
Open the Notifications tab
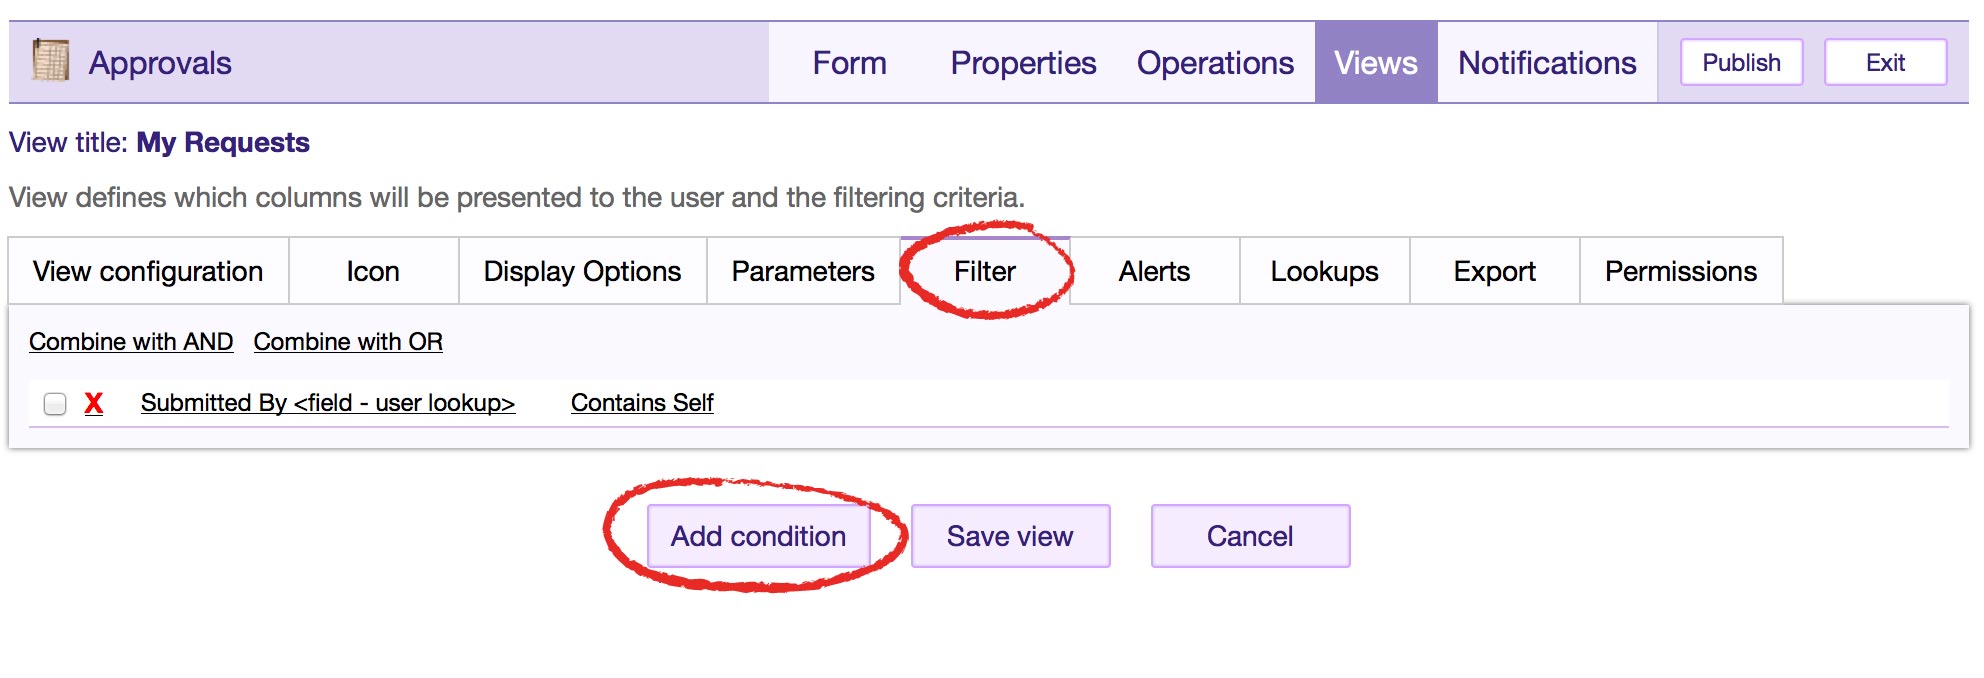1547,63
